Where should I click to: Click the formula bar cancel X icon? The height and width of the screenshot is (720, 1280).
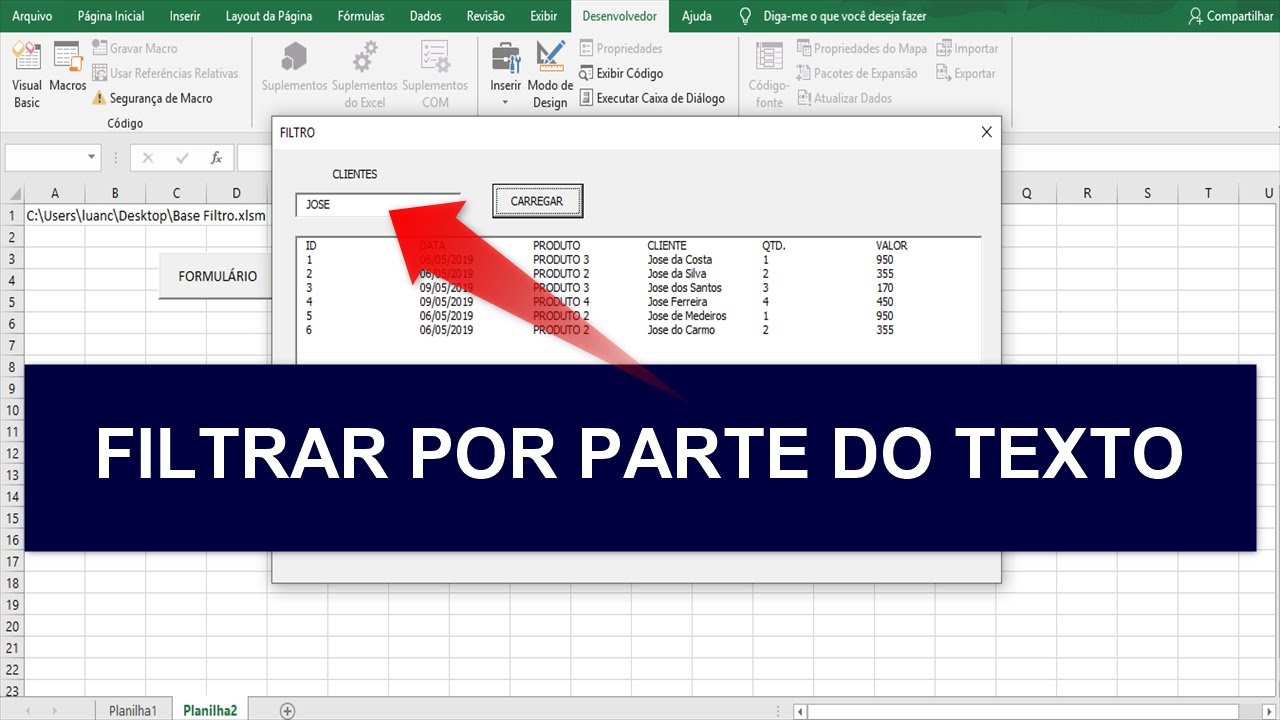(148, 158)
